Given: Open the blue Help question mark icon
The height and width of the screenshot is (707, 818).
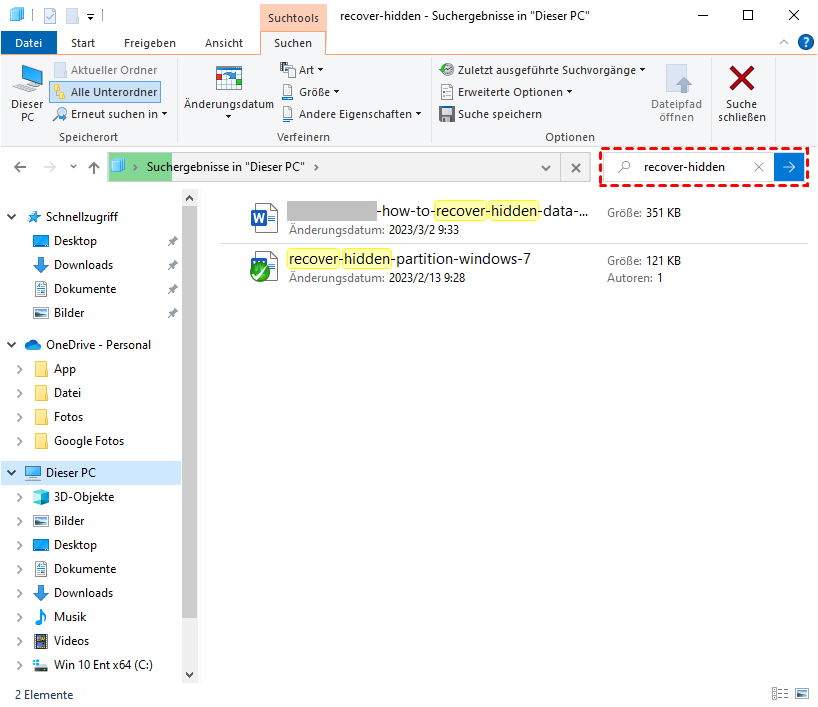Looking at the screenshot, I should pyautogui.click(x=805, y=42).
